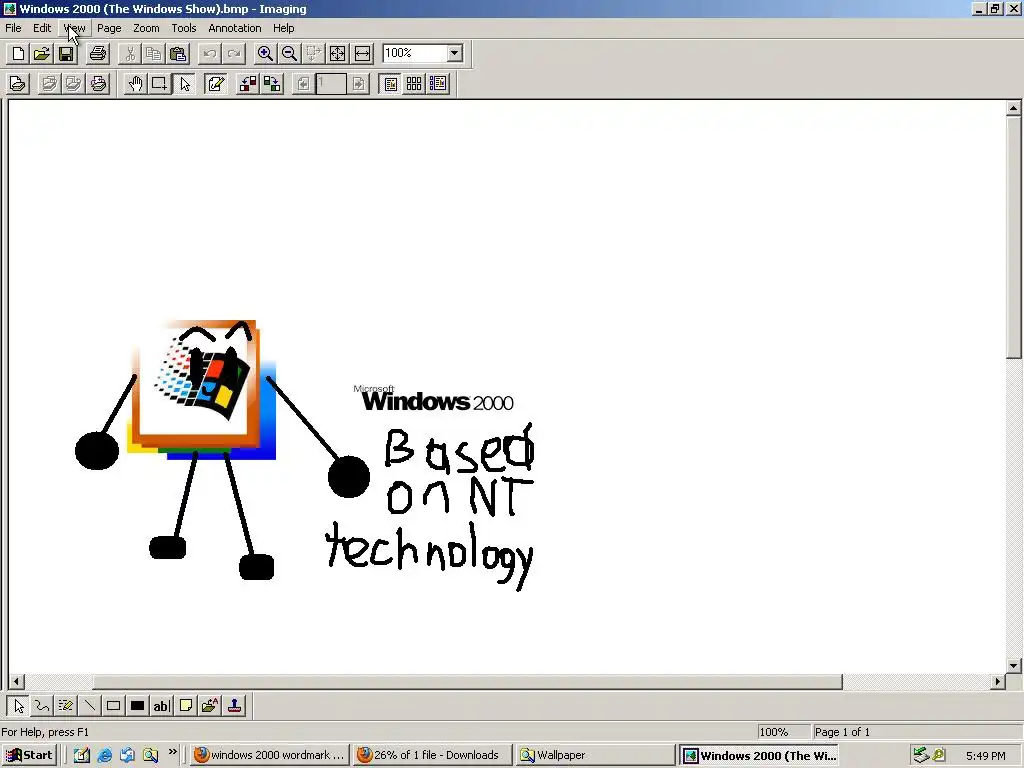Fit image to window width
The image size is (1024, 768).
(362, 54)
